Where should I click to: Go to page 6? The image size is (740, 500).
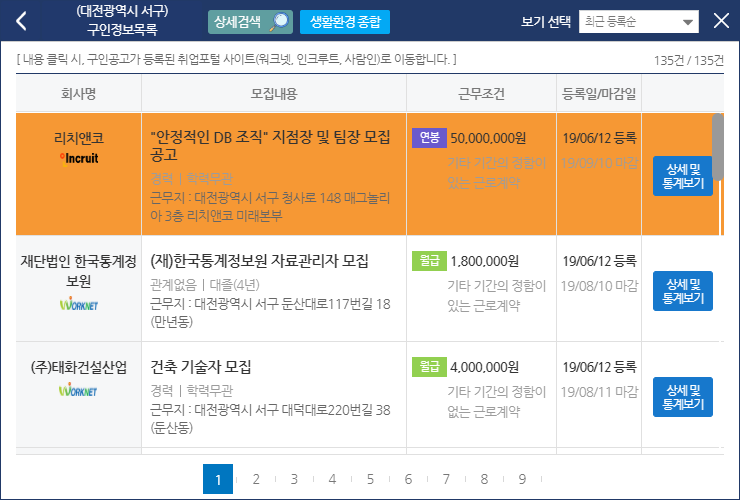pos(408,479)
